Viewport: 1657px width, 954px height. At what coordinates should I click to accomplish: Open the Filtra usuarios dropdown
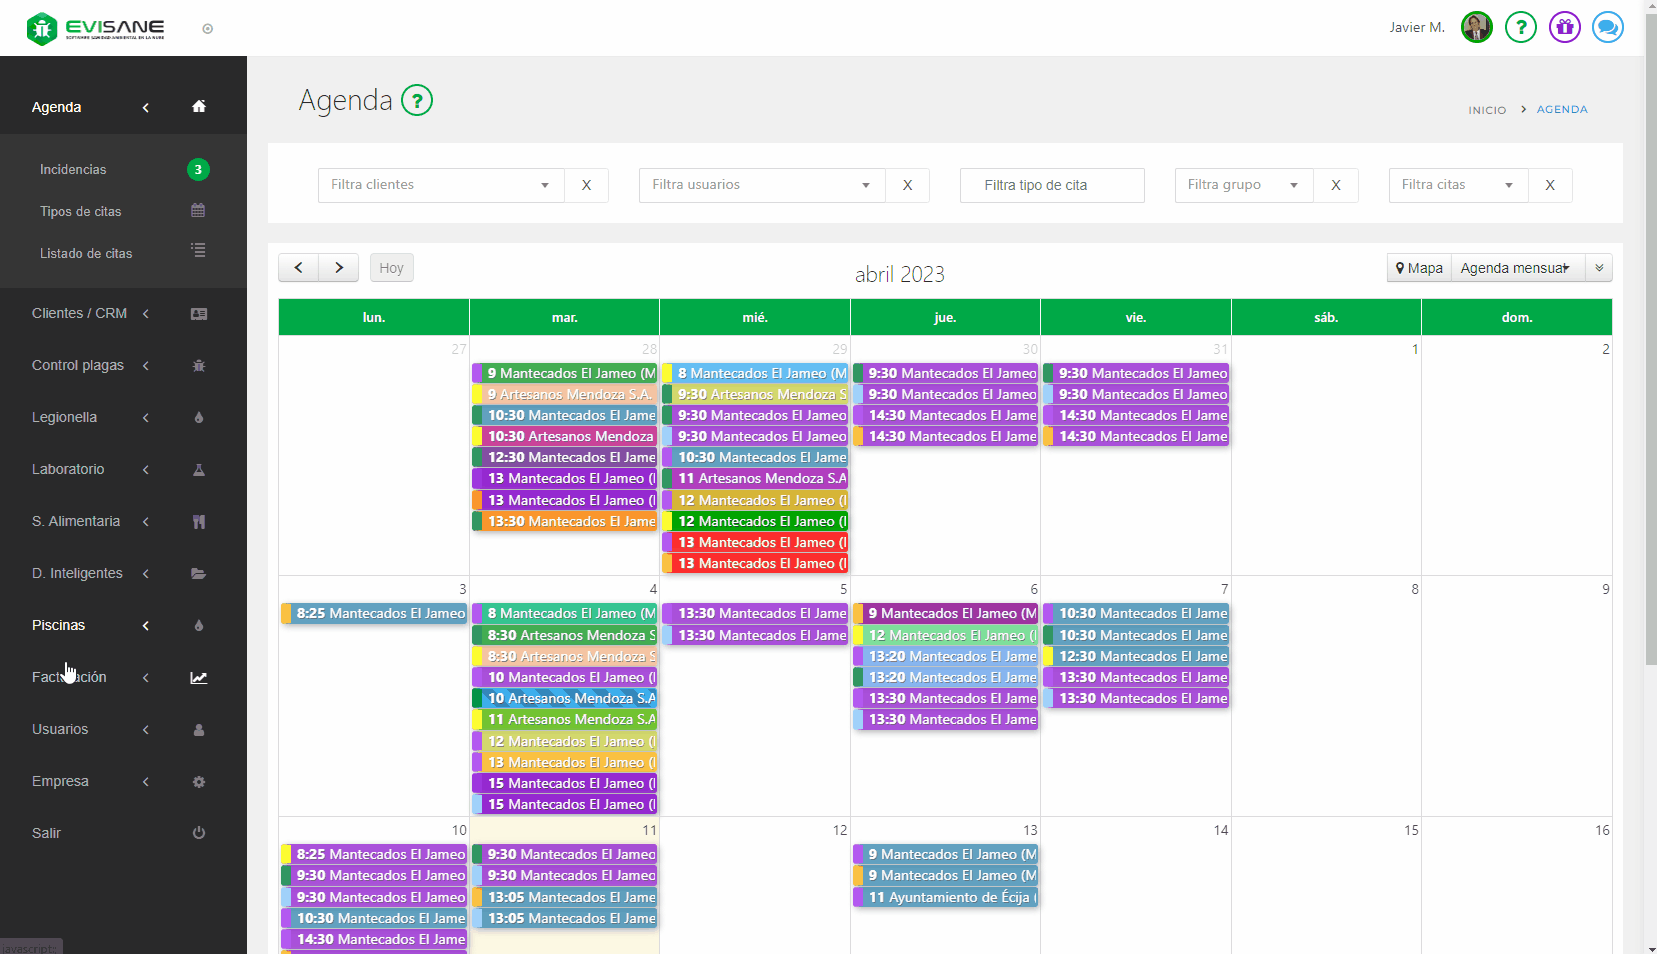click(x=762, y=185)
